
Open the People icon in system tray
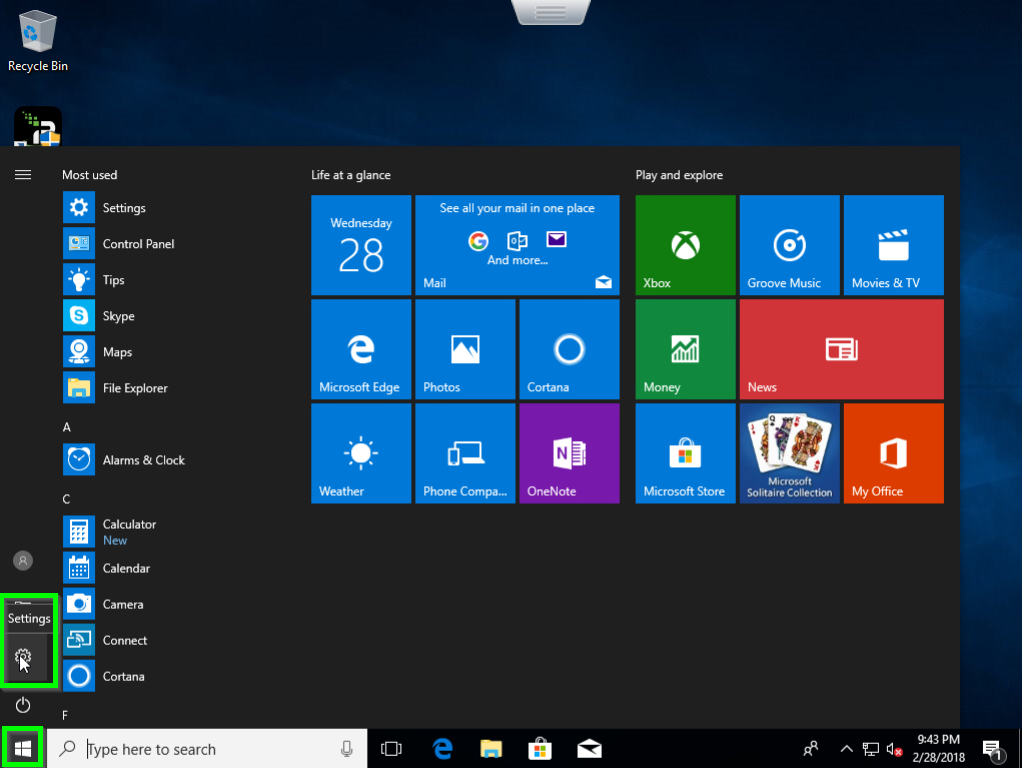coord(811,749)
